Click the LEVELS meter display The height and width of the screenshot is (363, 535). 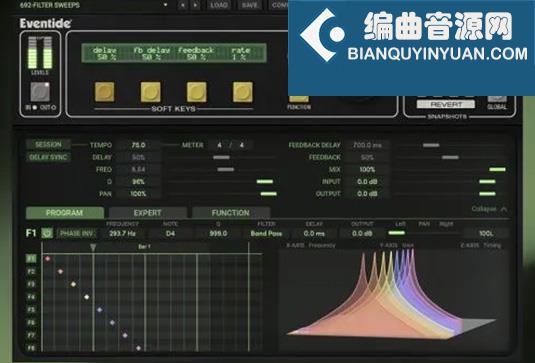(x=40, y=53)
